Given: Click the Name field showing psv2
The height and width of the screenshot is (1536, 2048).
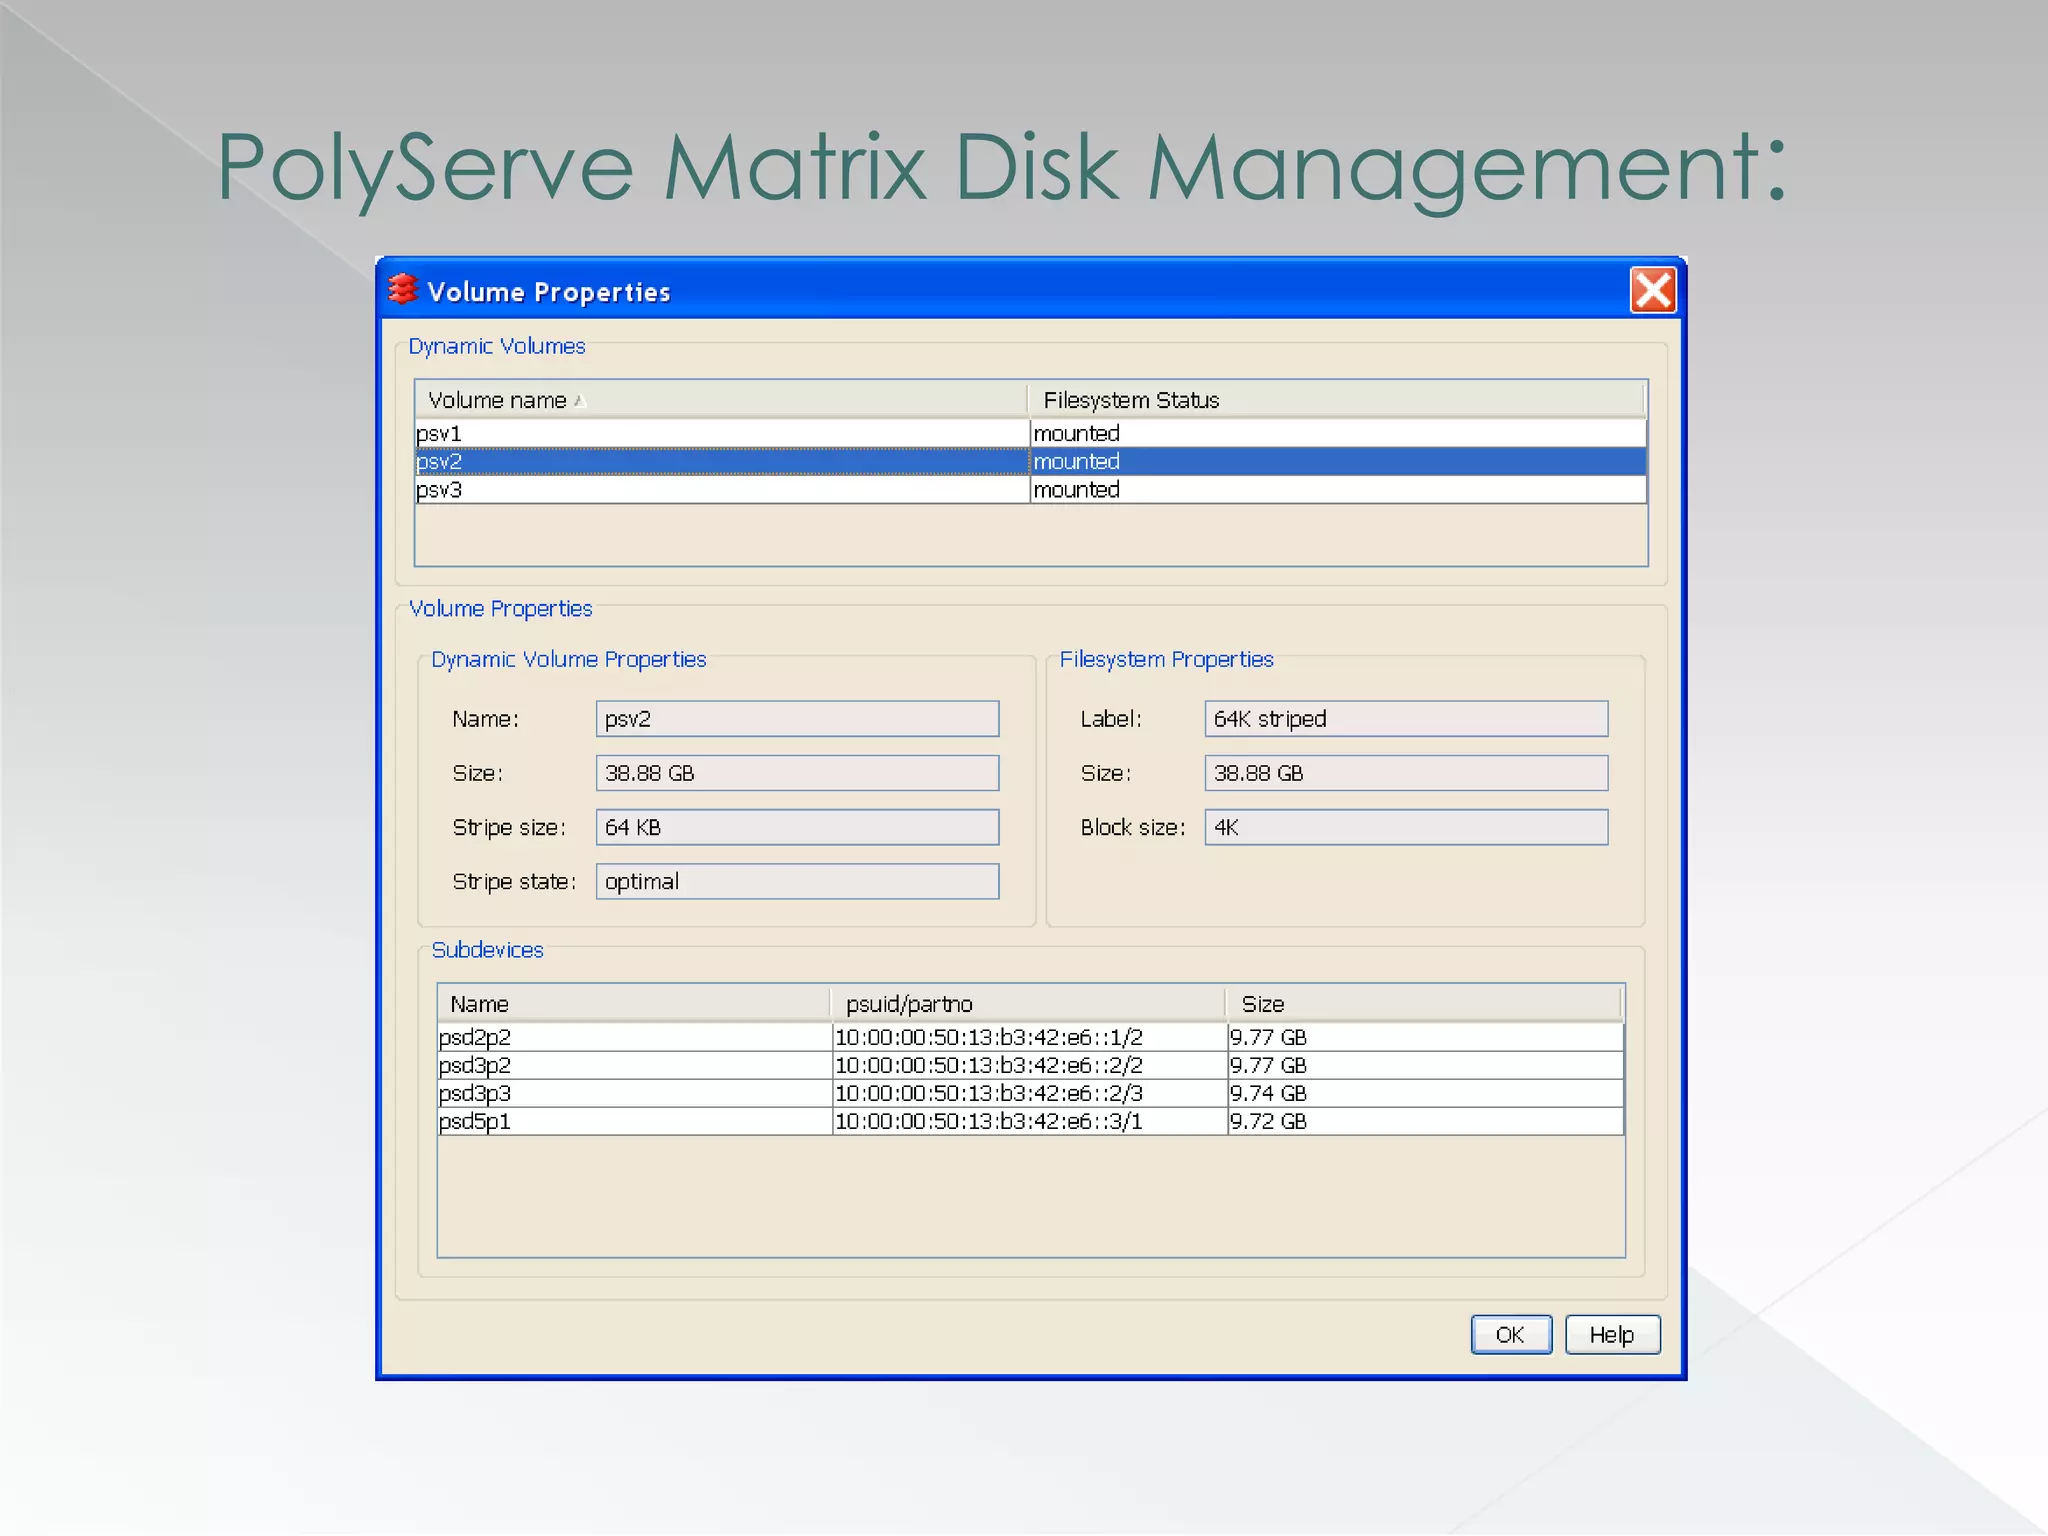Looking at the screenshot, I should [x=797, y=719].
